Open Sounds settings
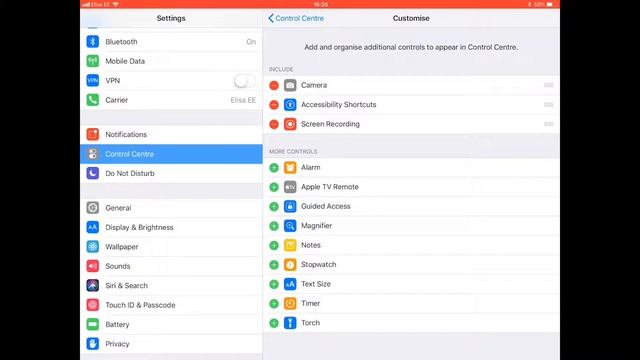 pyautogui.click(x=171, y=266)
